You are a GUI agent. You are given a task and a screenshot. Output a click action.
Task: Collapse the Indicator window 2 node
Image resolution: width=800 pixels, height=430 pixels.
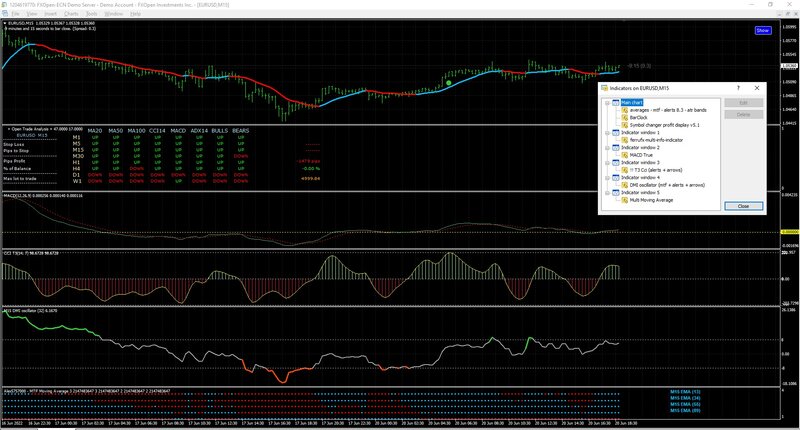pyautogui.click(x=607, y=147)
